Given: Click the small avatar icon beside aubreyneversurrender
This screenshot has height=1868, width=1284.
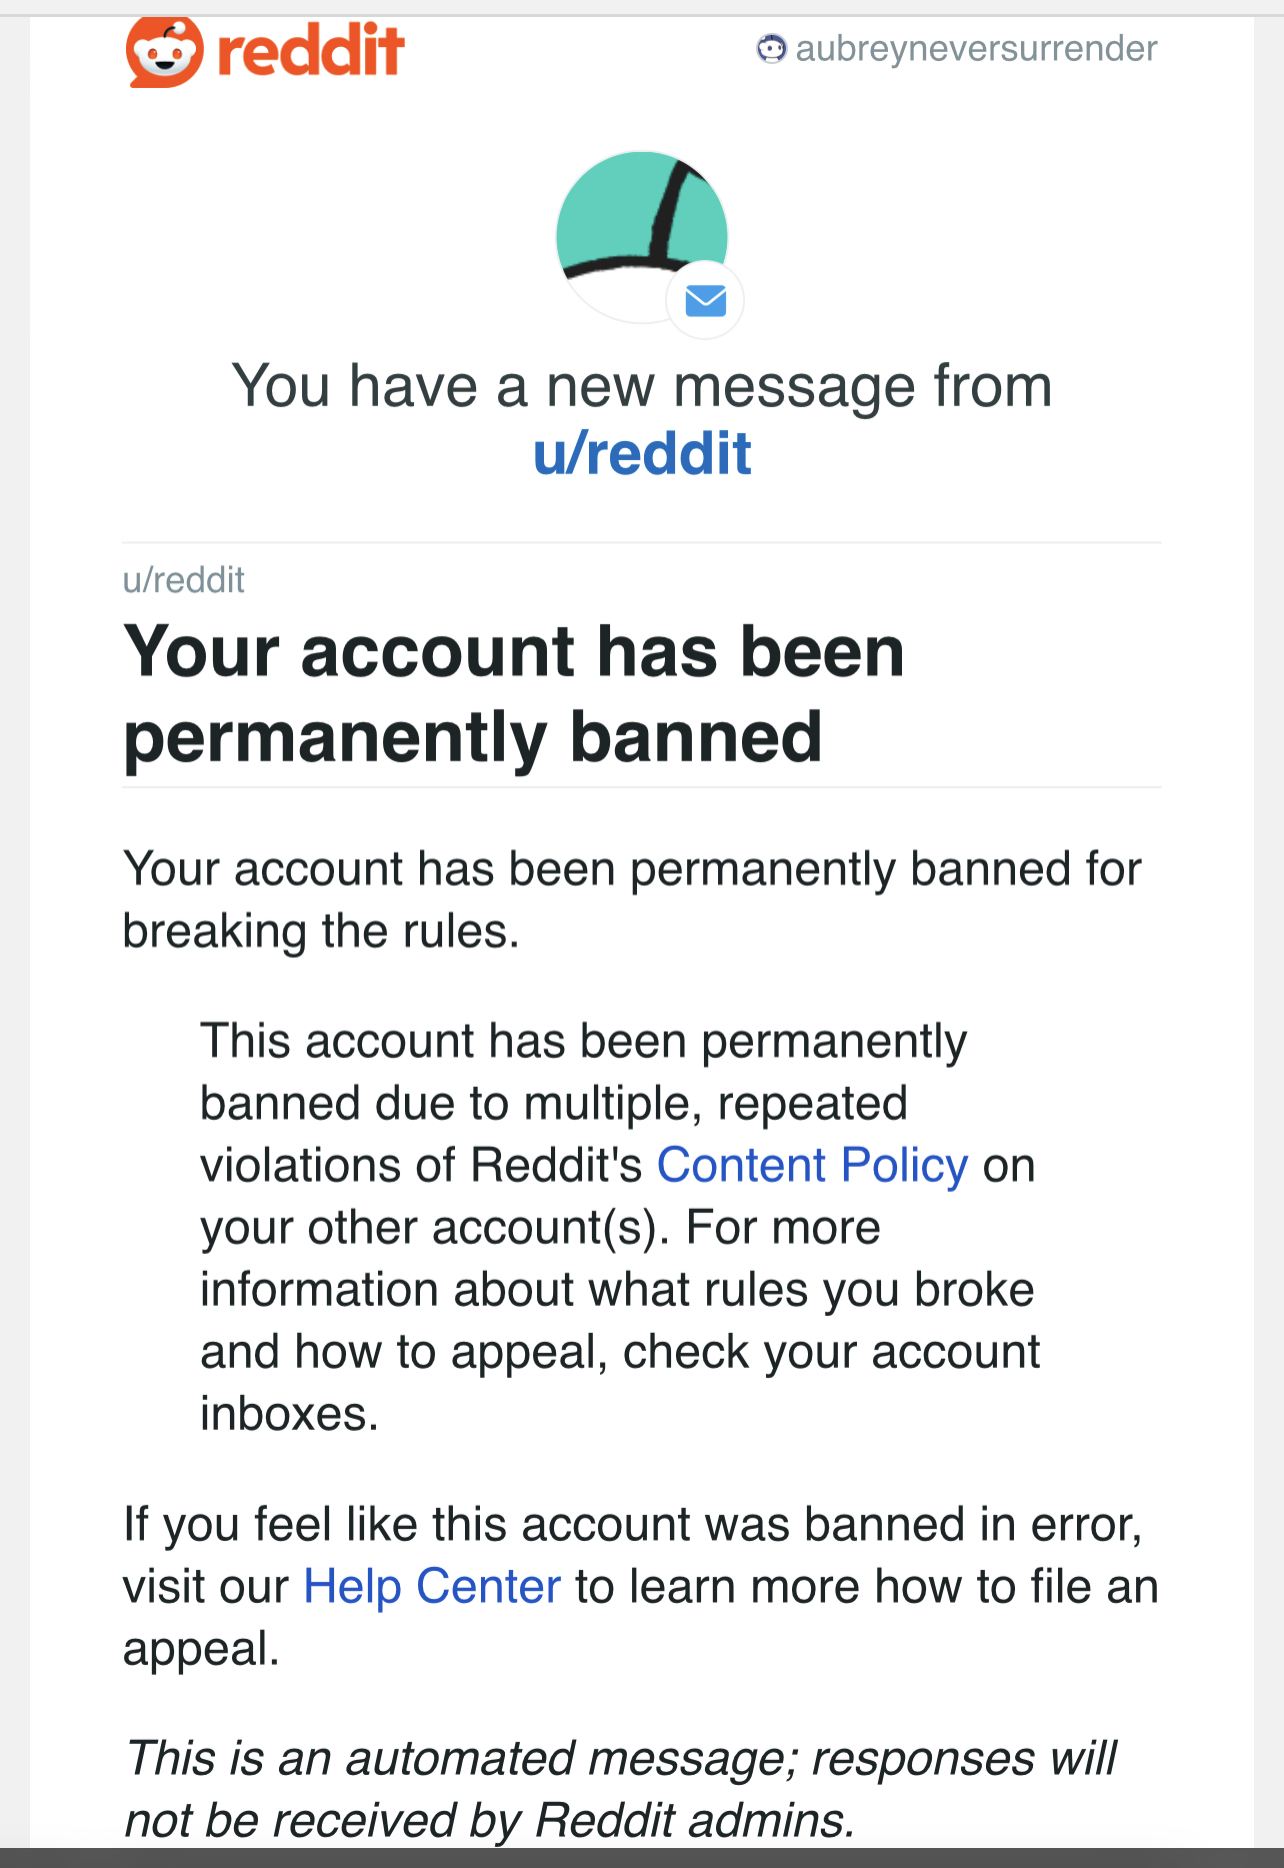Looking at the screenshot, I should pos(771,48).
